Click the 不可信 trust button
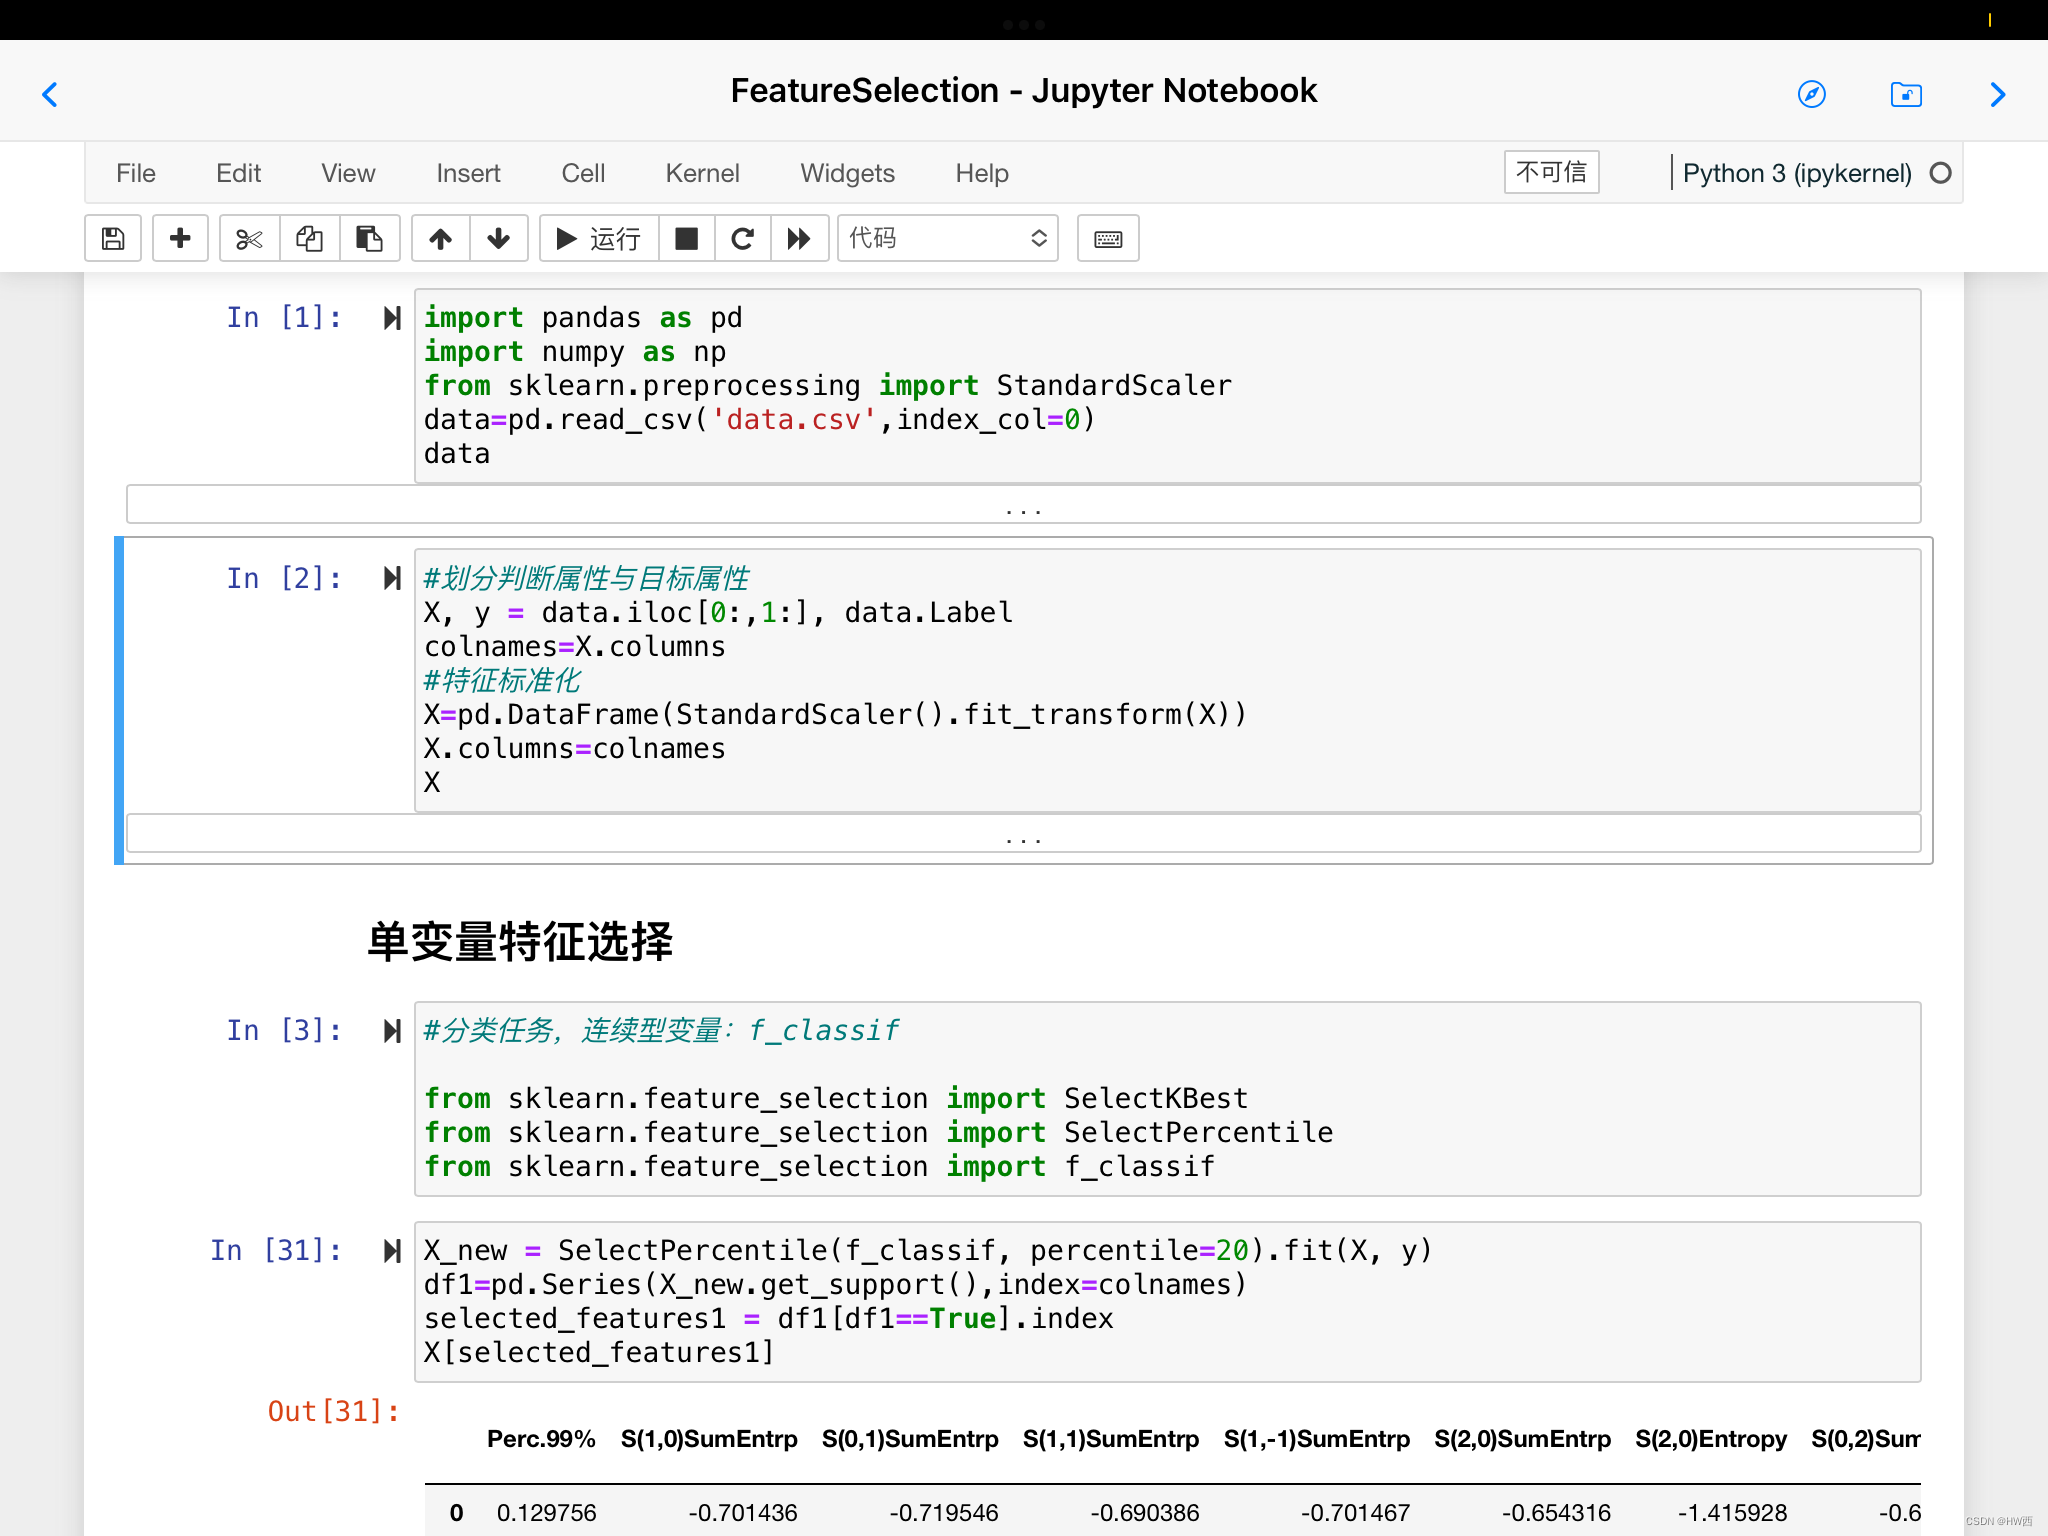Image resolution: width=2048 pixels, height=1536 pixels. tap(1550, 172)
